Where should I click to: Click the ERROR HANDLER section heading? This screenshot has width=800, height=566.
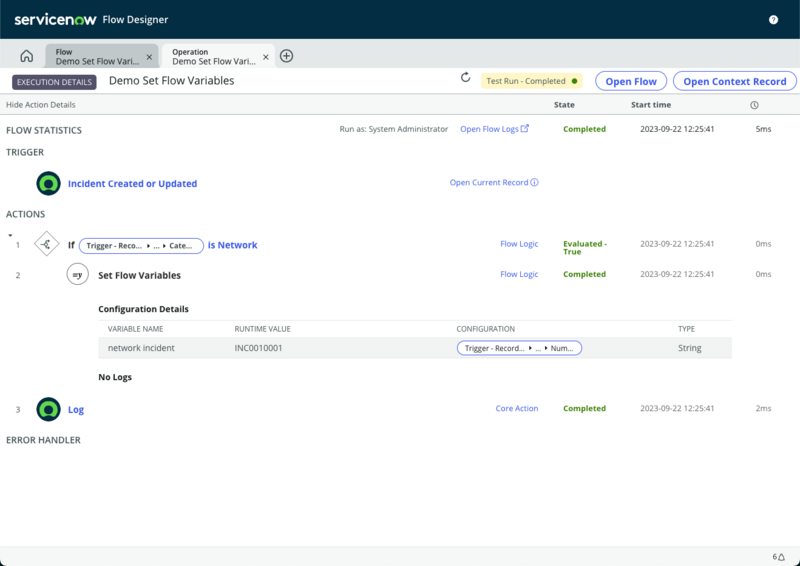click(x=43, y=440)
